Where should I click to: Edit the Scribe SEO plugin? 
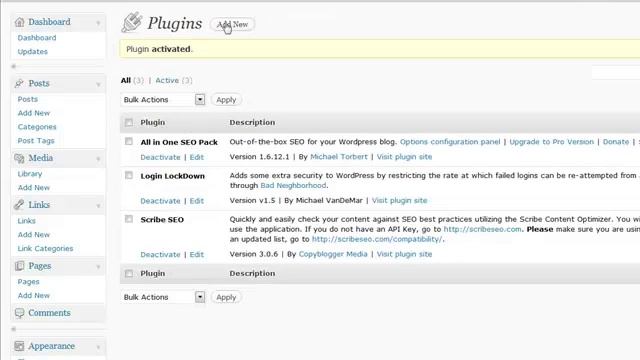pos(196,254)
